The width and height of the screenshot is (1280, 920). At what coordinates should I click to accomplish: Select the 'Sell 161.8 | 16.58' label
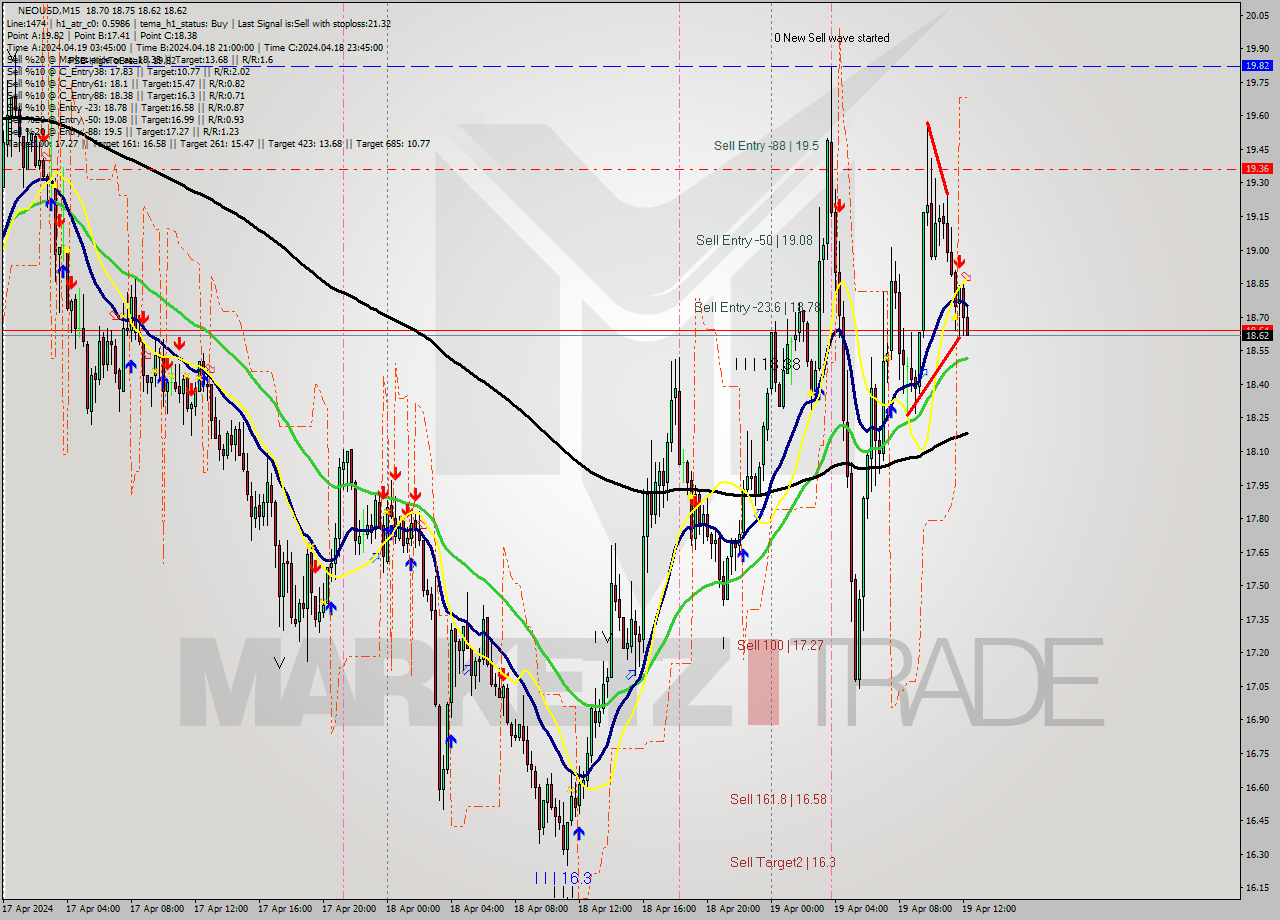pyautogui.click(x=778, y=799)
